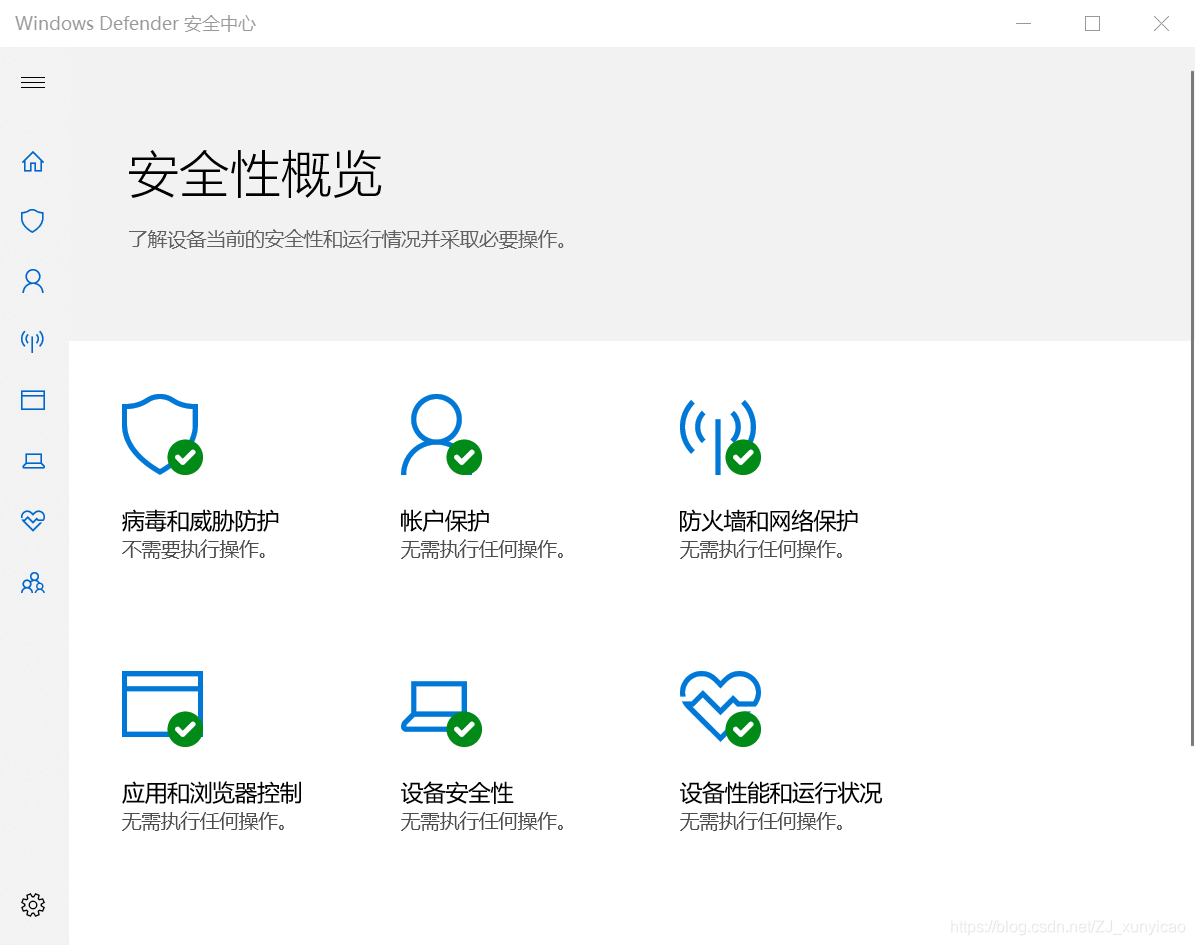Screen dimensions: 1195x945
Task: Open the 帐户保护 heading link
Action: tap(445, 521)
